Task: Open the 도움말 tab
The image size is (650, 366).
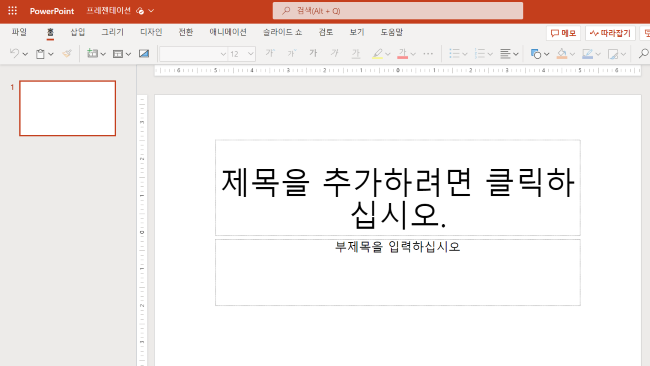Action: [x=391, y=32]
